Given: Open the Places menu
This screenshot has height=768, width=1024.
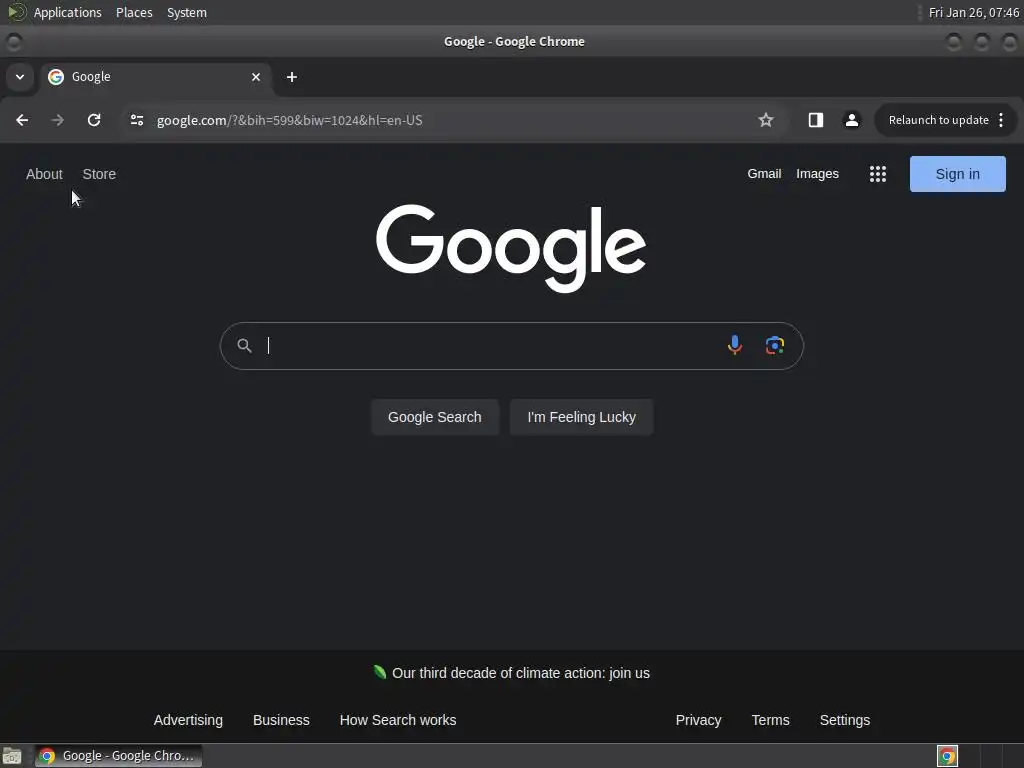Looking at the screenshot, I should (x=134, y=12).
